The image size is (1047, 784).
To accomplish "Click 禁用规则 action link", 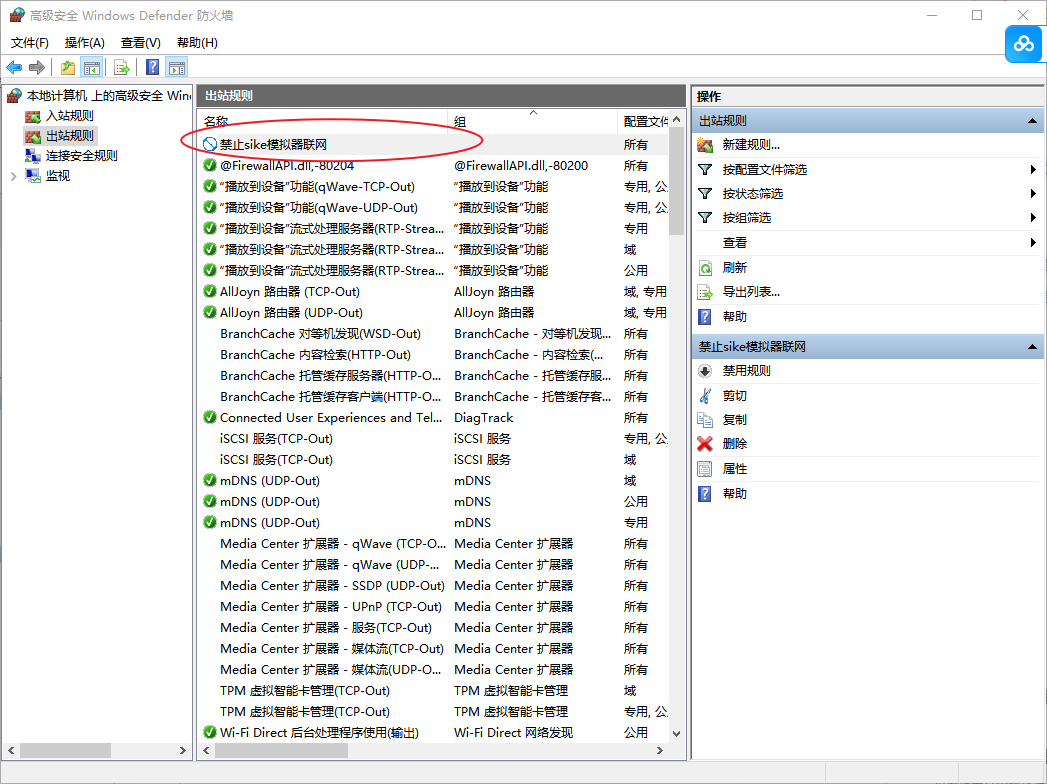I will pos(747,371).
